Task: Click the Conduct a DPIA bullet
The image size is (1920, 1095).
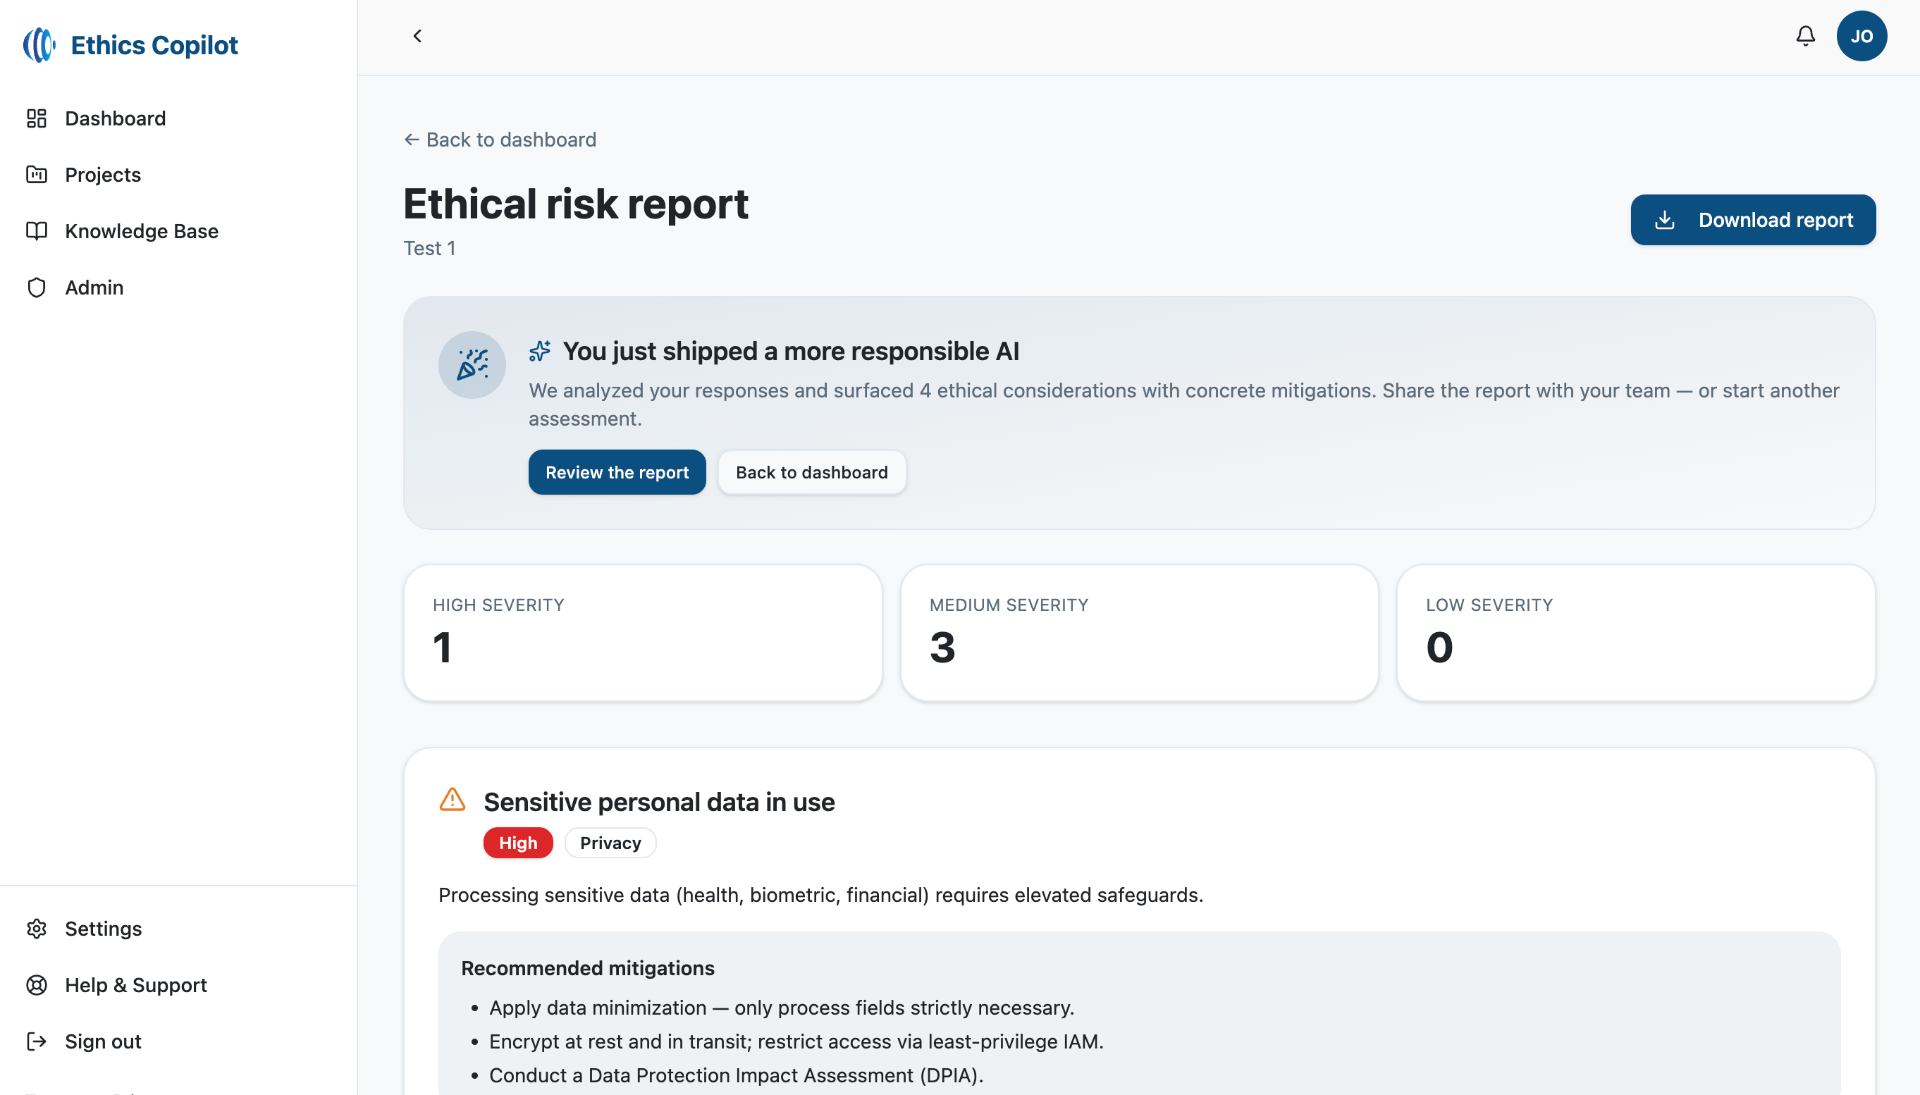Action: [x=736, y=1076]
